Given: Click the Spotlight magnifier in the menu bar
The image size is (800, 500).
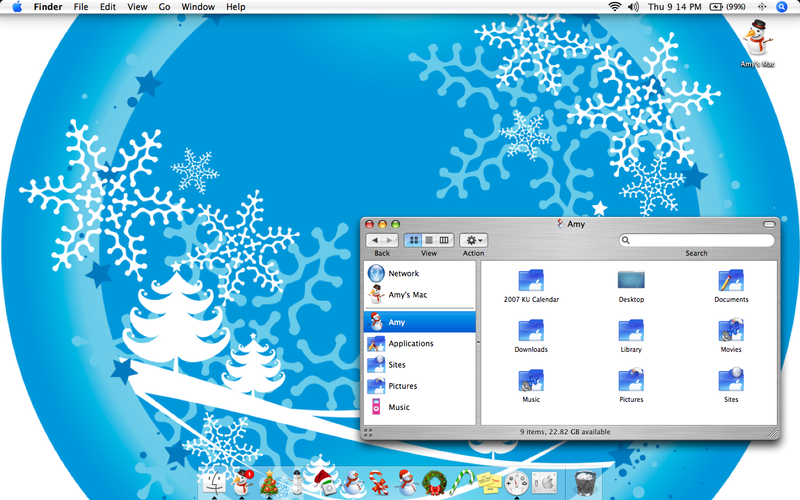Looking at the screenshot, I should coord(782,7).
